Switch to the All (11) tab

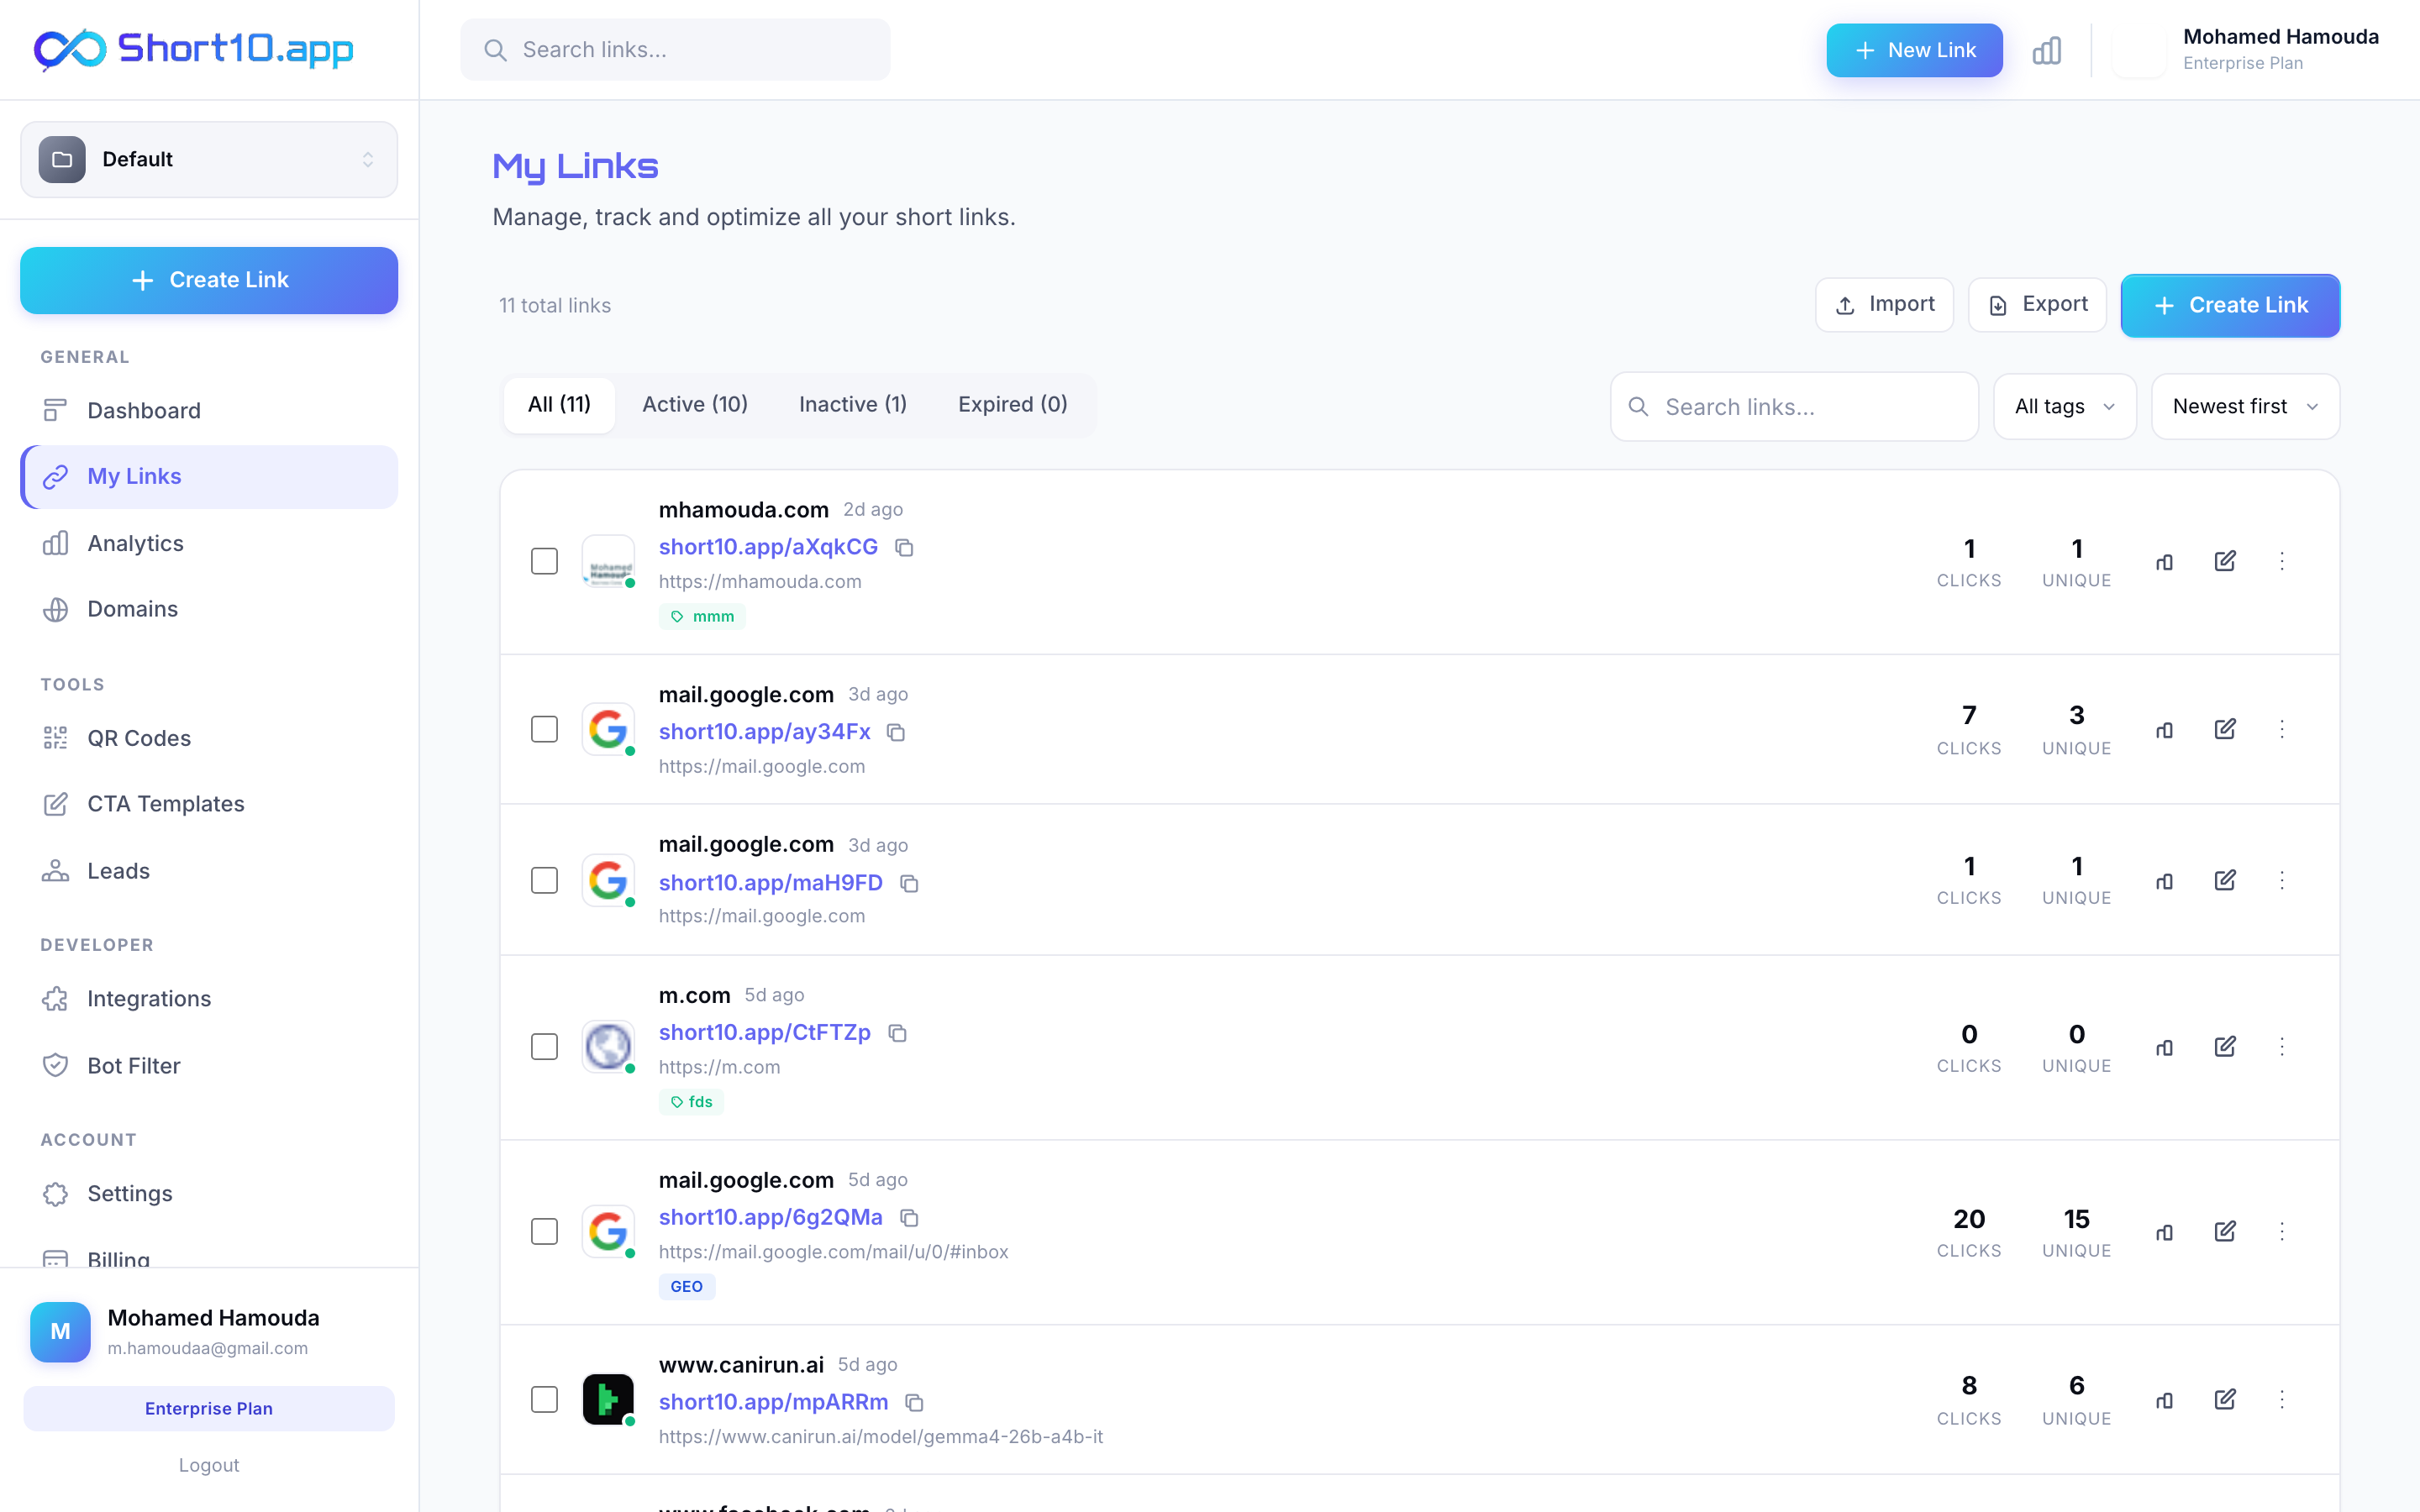click(x=559, y=404)
